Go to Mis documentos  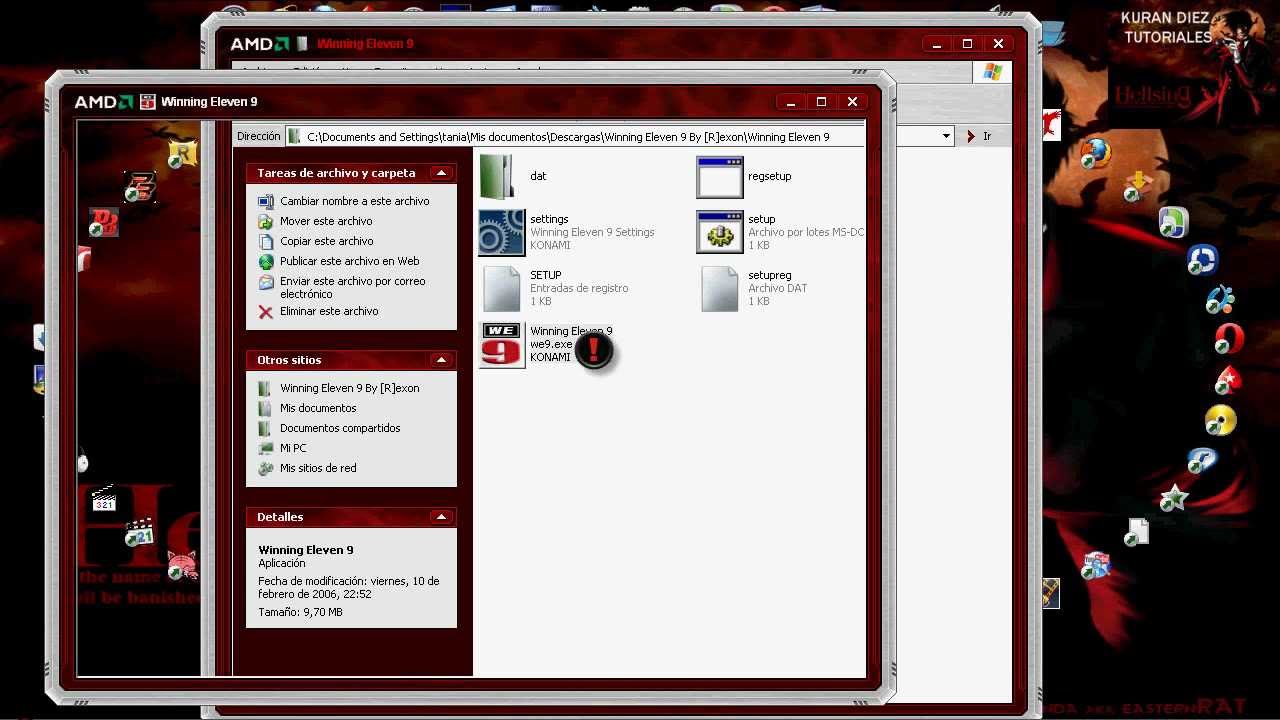(x=318, y=408)
